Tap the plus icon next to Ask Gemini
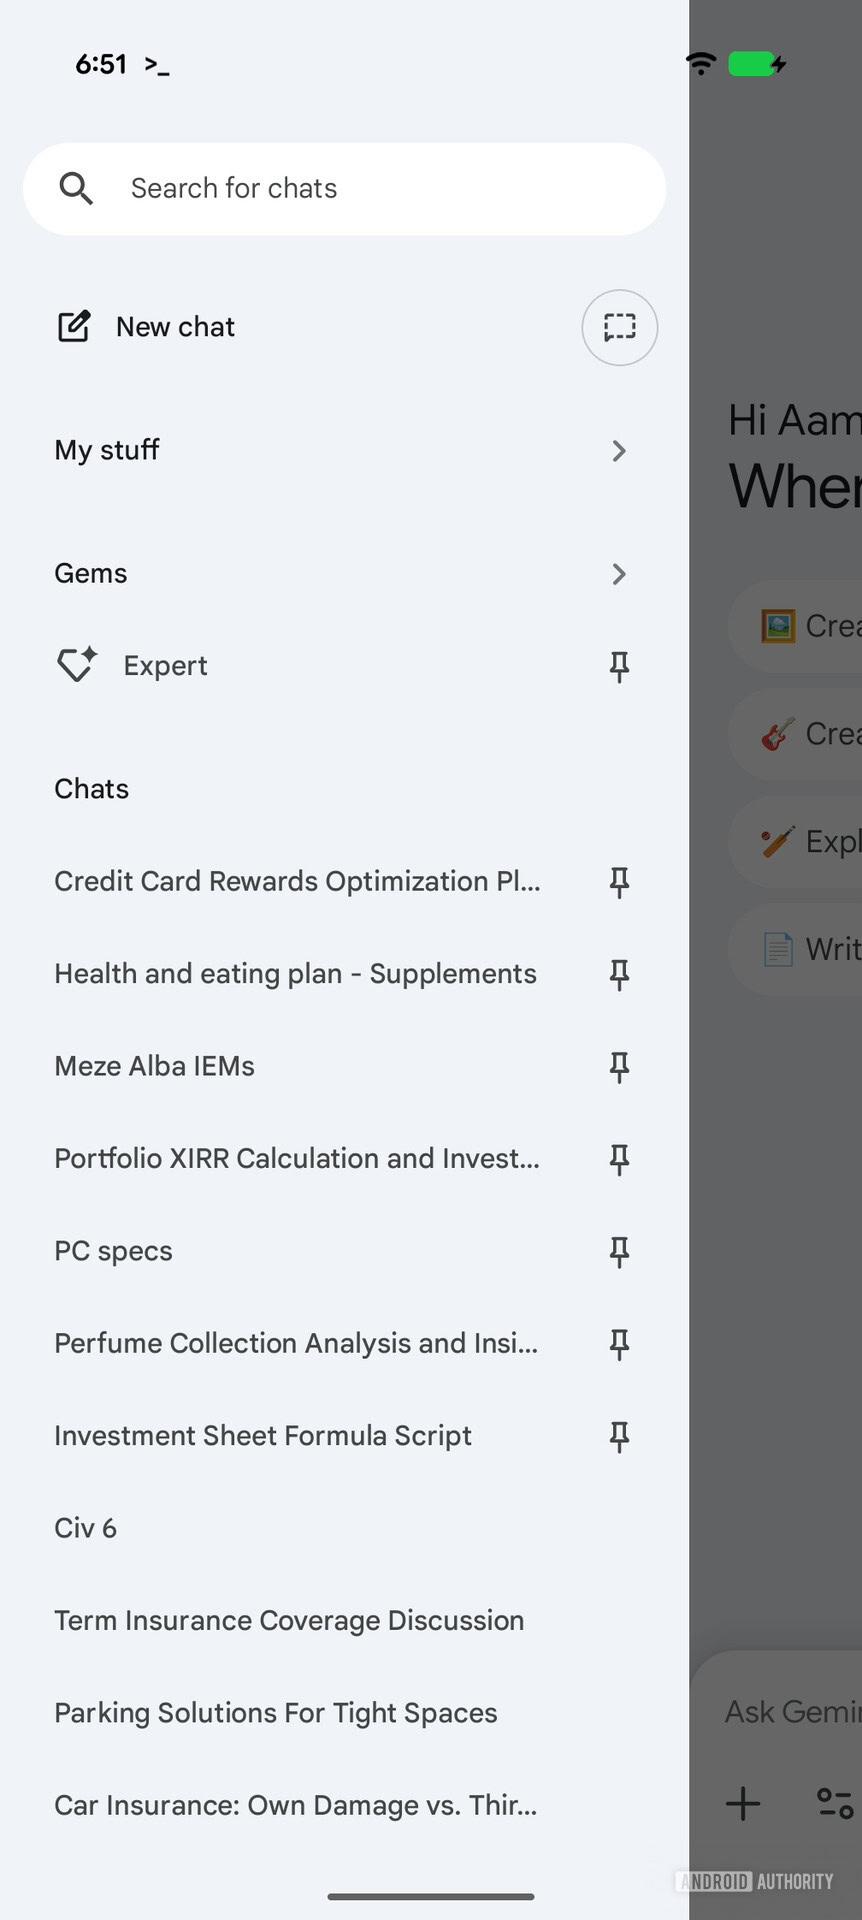Screen dimensions: 862x1920 pos(742,1804)
